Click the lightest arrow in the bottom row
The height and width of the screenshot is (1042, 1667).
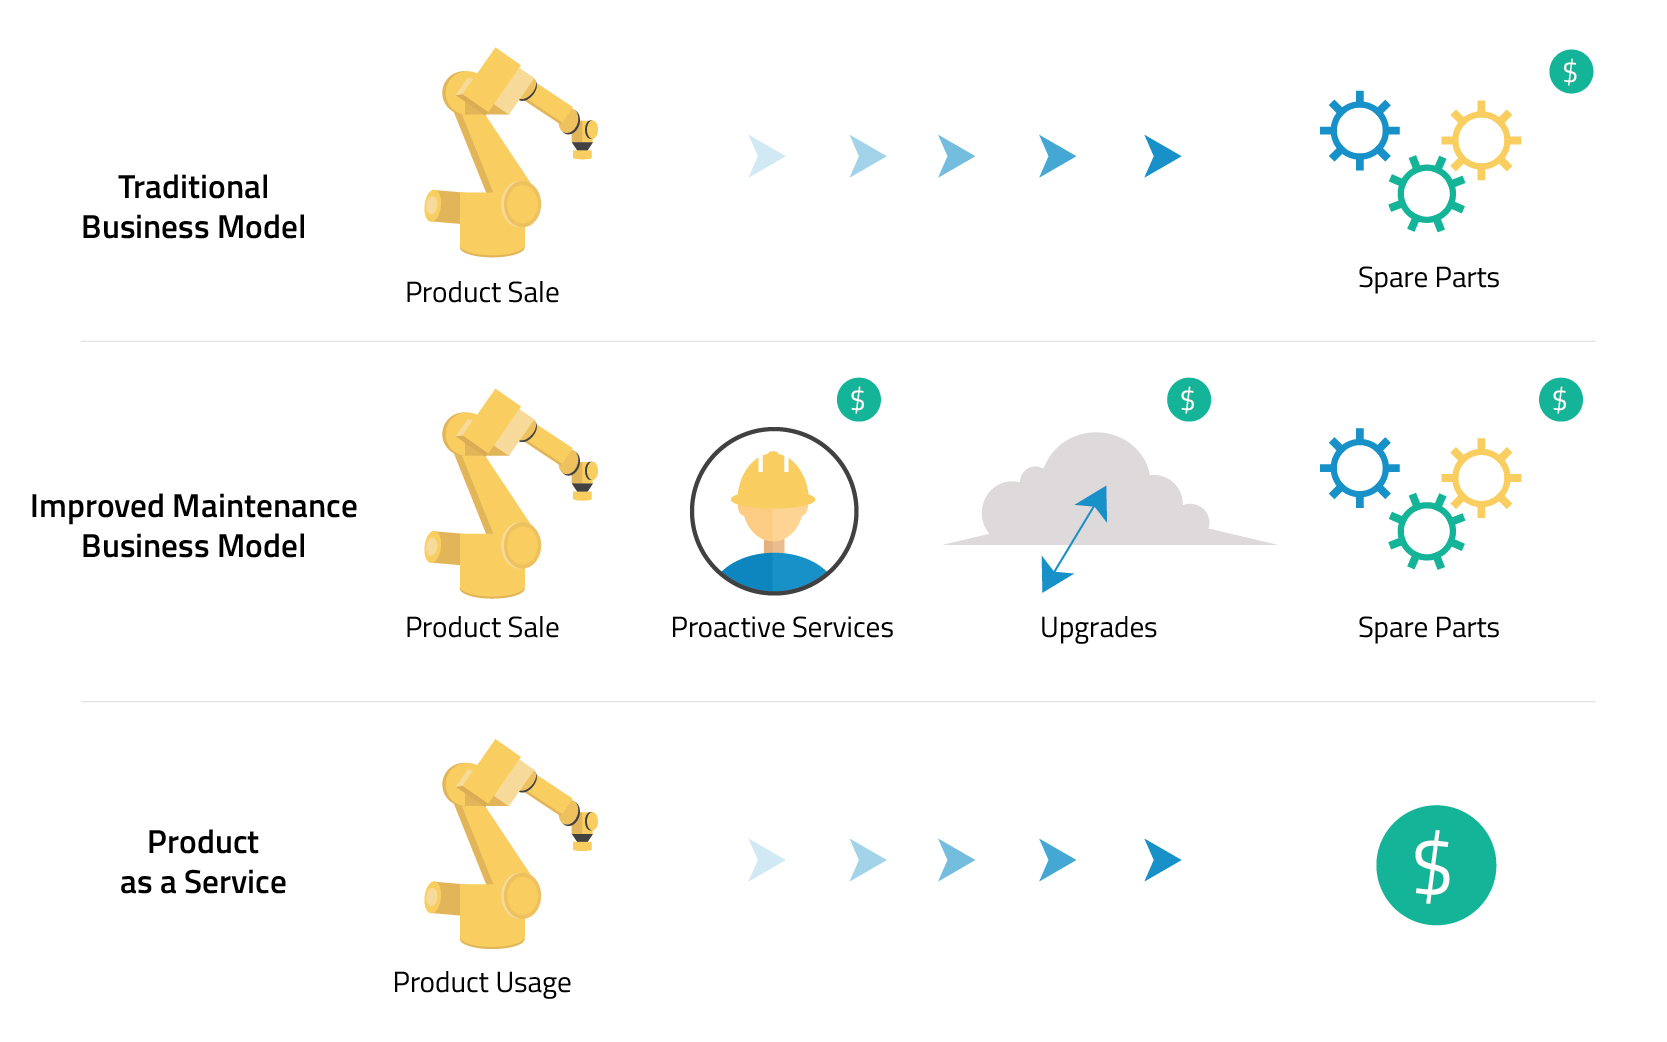(767, 860)
